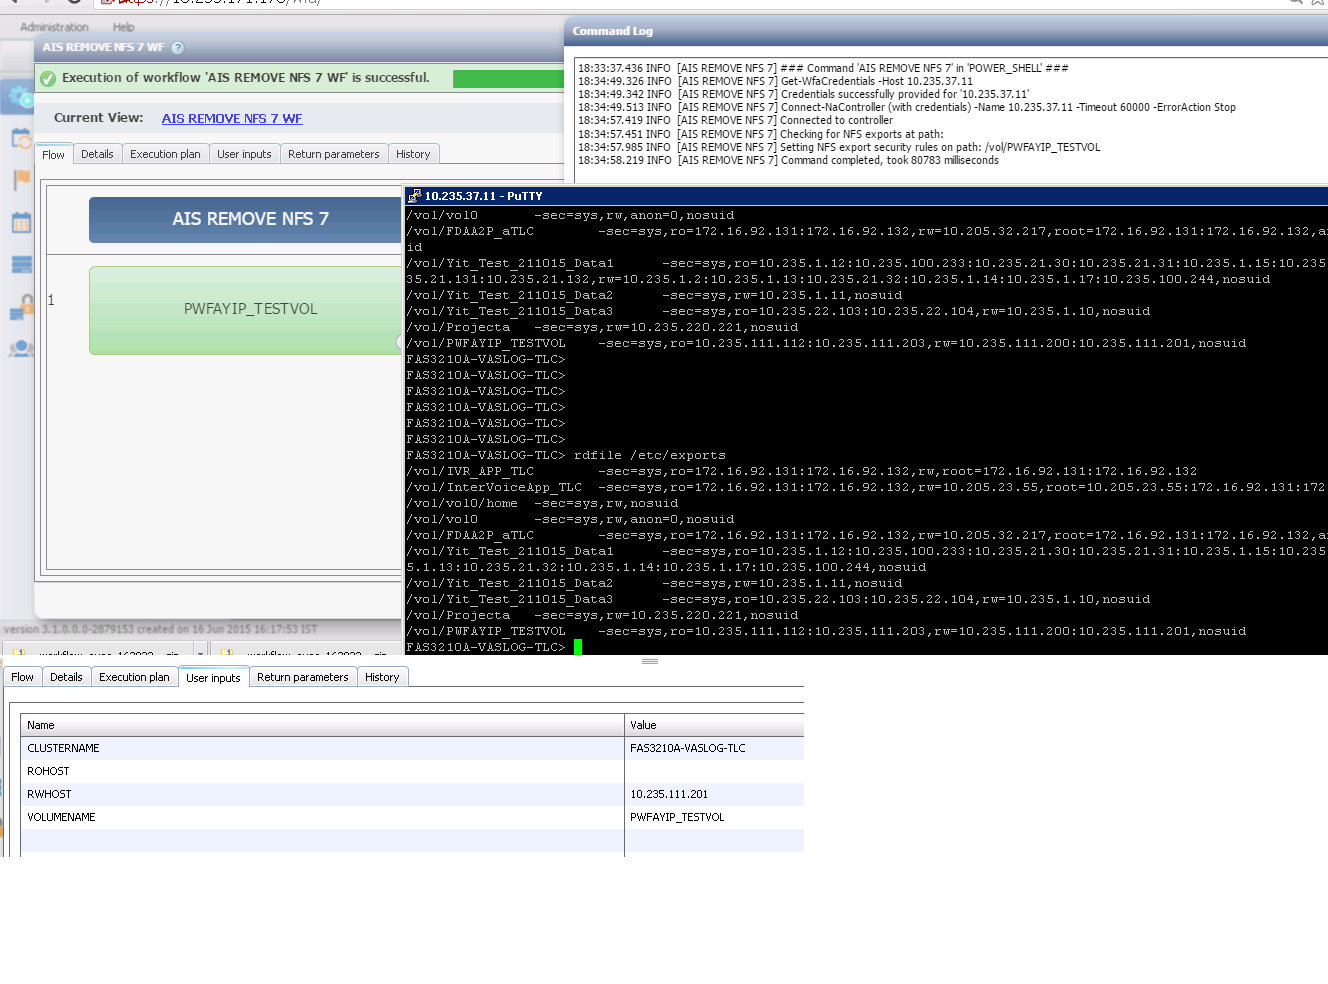Click the recurring schedule sidebar icon

[21, 138]
